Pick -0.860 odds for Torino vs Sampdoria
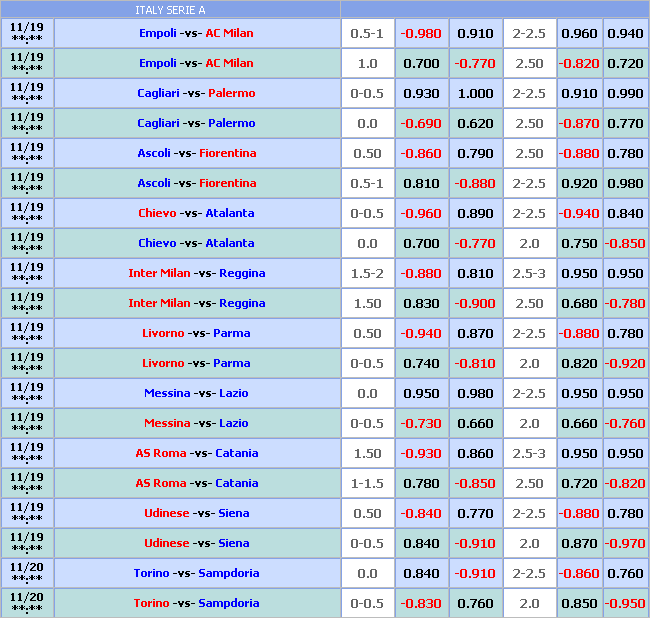 pyautogui.click(x=579, y=573)
